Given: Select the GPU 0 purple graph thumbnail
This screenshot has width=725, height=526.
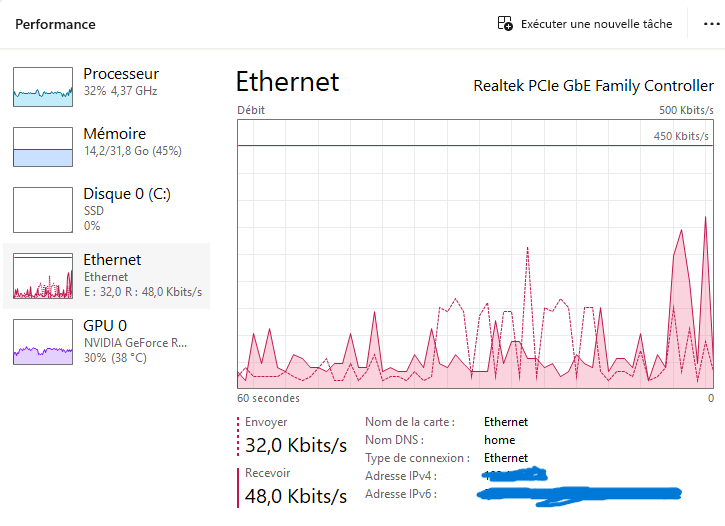Looking at the screenshot, I should tap(43, 342).
